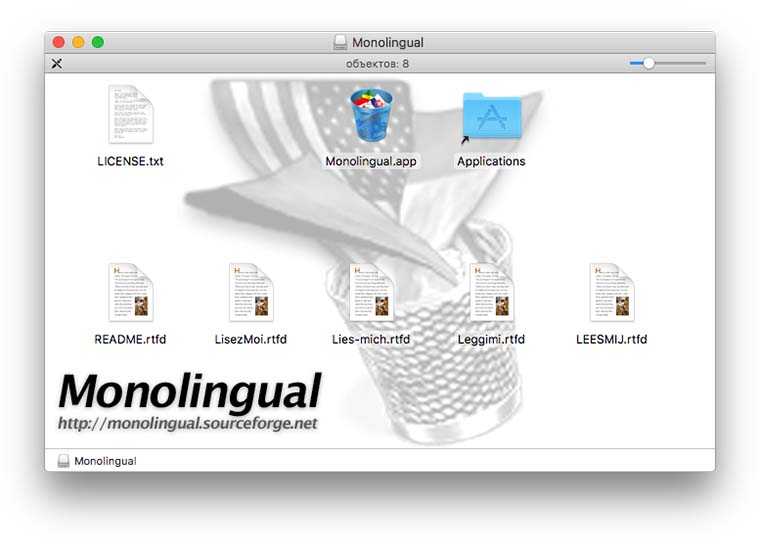Select the Monolingual.app trash can icon
This screenshot has width=760, height=550.
(x=371, y=115)
